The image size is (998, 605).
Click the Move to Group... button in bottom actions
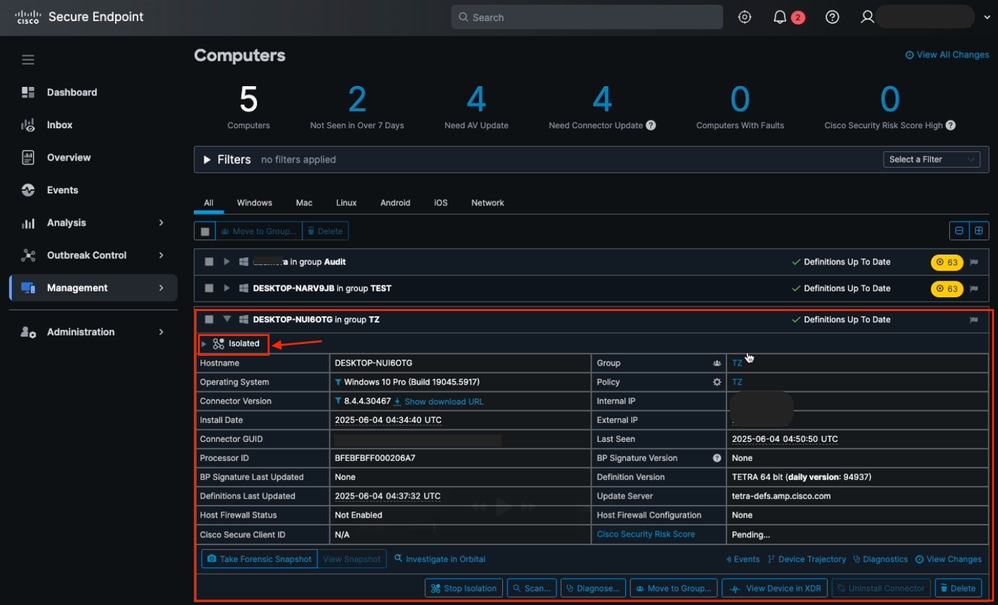coord(674,588)
